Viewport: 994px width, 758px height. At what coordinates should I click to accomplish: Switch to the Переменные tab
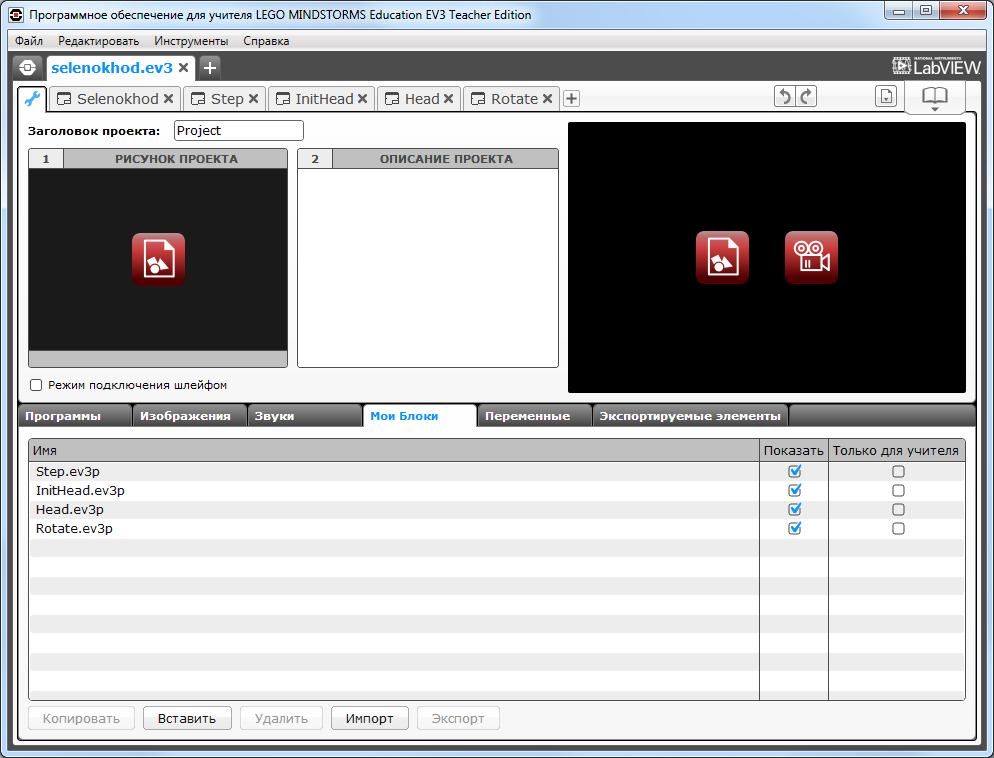[534, 416]
